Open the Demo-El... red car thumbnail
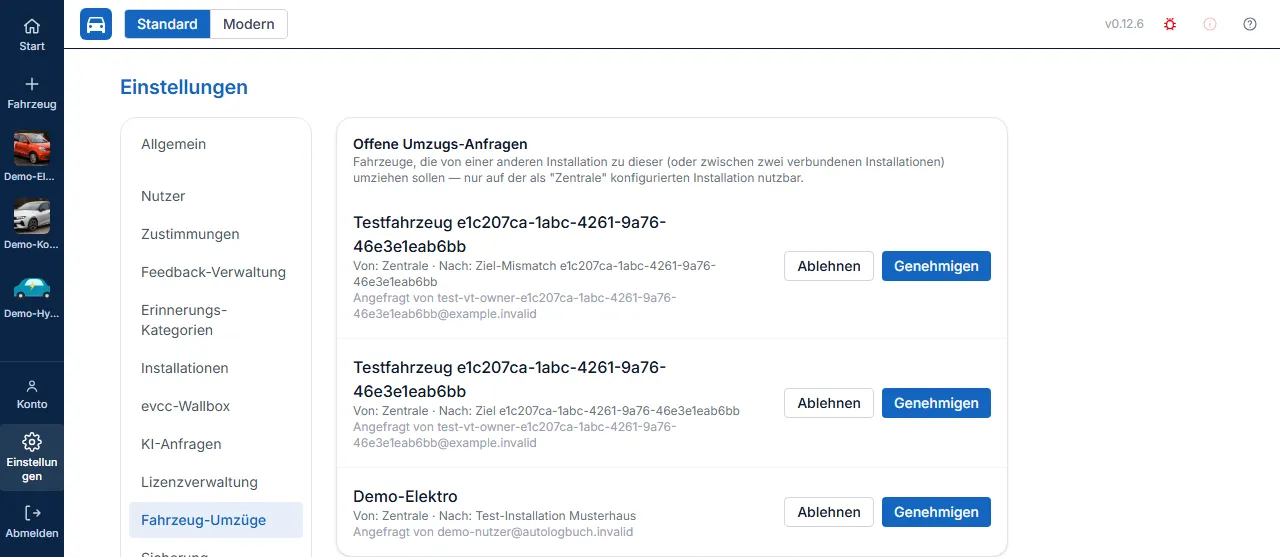Viewport: 1280px width, 557px height. tap(32, 149)
